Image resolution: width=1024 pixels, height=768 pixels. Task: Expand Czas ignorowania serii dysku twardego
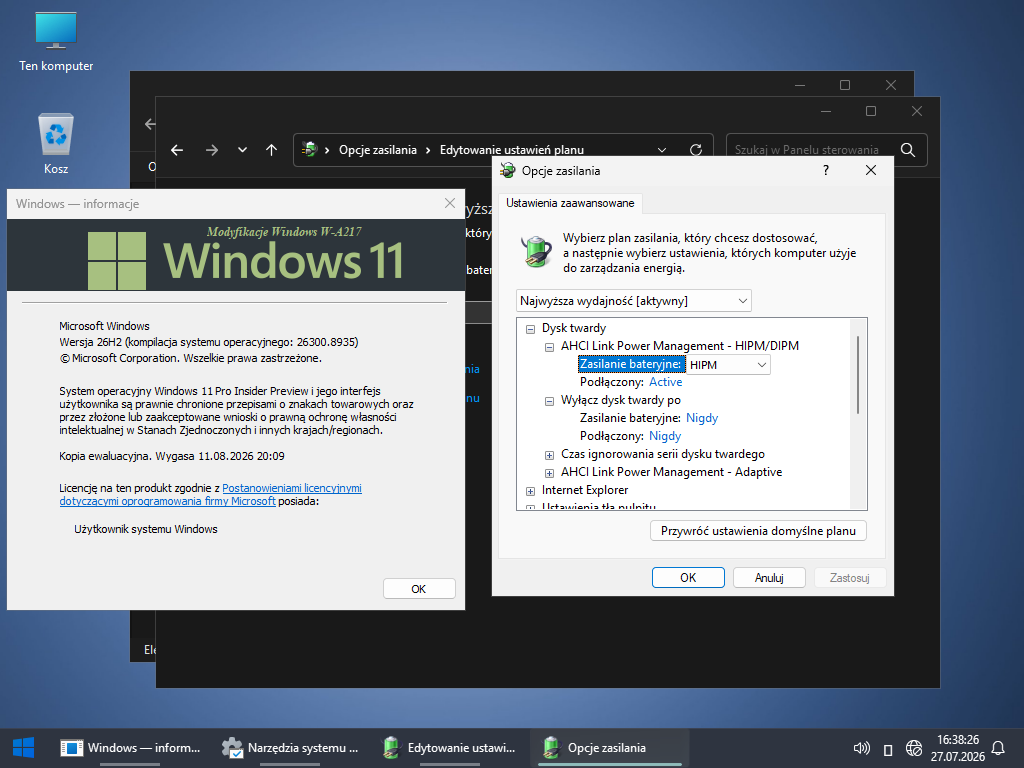(549, 455)
